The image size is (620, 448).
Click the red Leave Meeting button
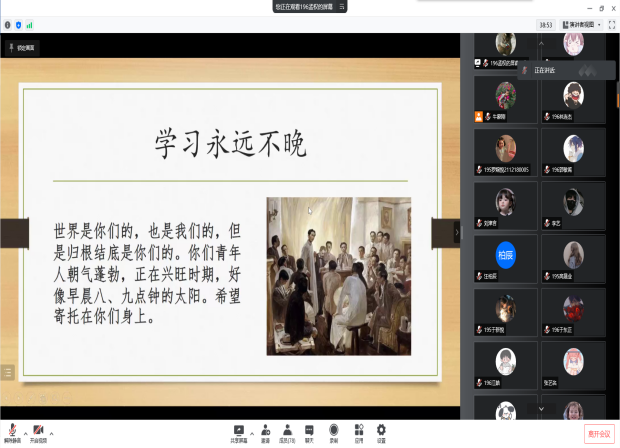point(599,433)
